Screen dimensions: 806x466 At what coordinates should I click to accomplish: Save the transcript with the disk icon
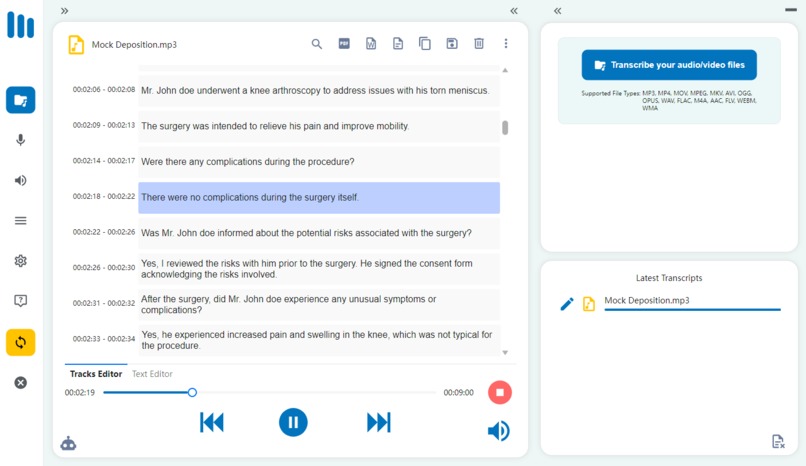452,44
